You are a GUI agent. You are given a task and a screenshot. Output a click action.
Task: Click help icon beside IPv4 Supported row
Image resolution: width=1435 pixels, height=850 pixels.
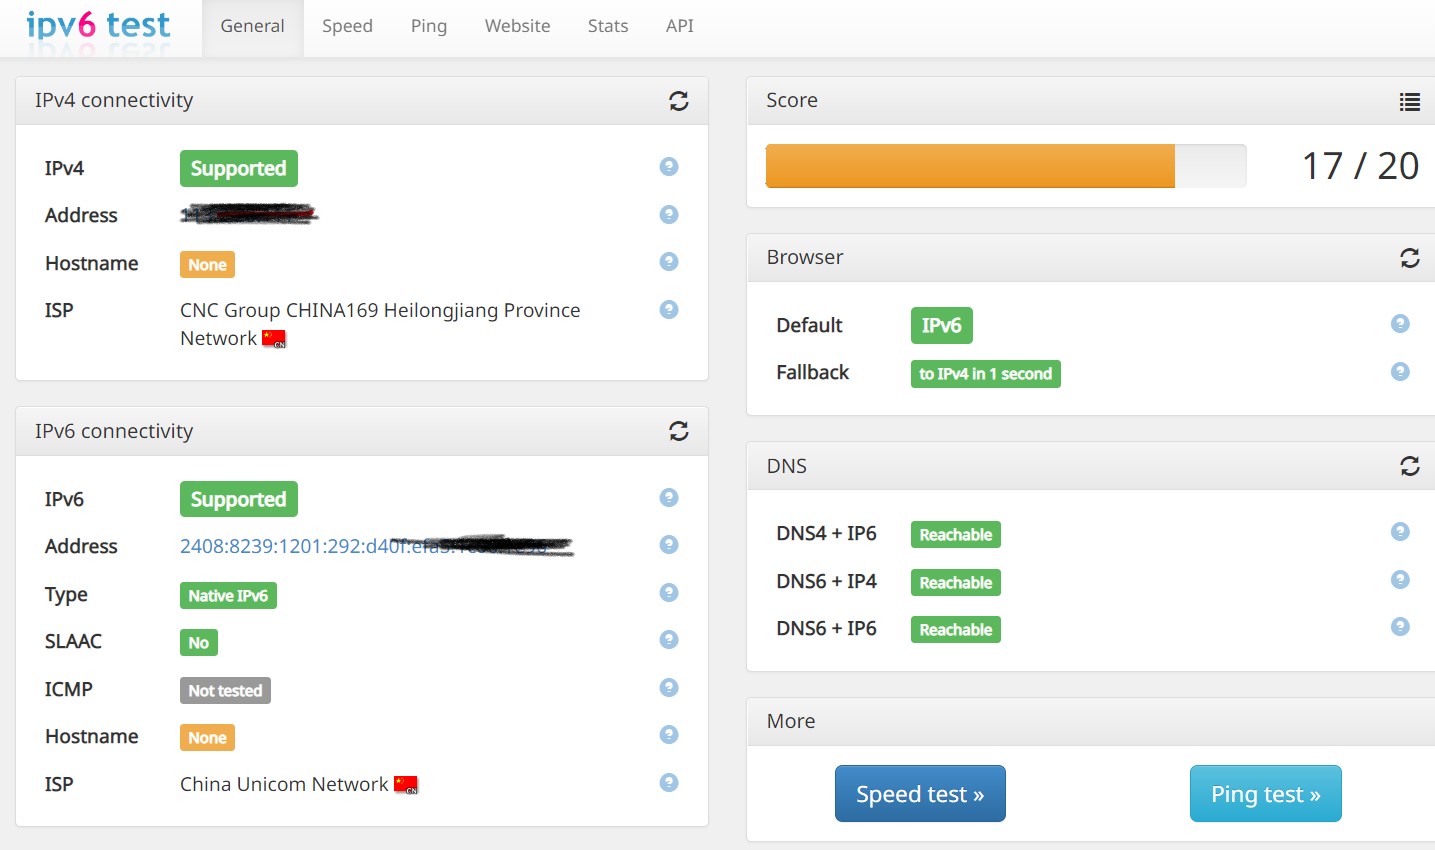click(x=669, y=167)
